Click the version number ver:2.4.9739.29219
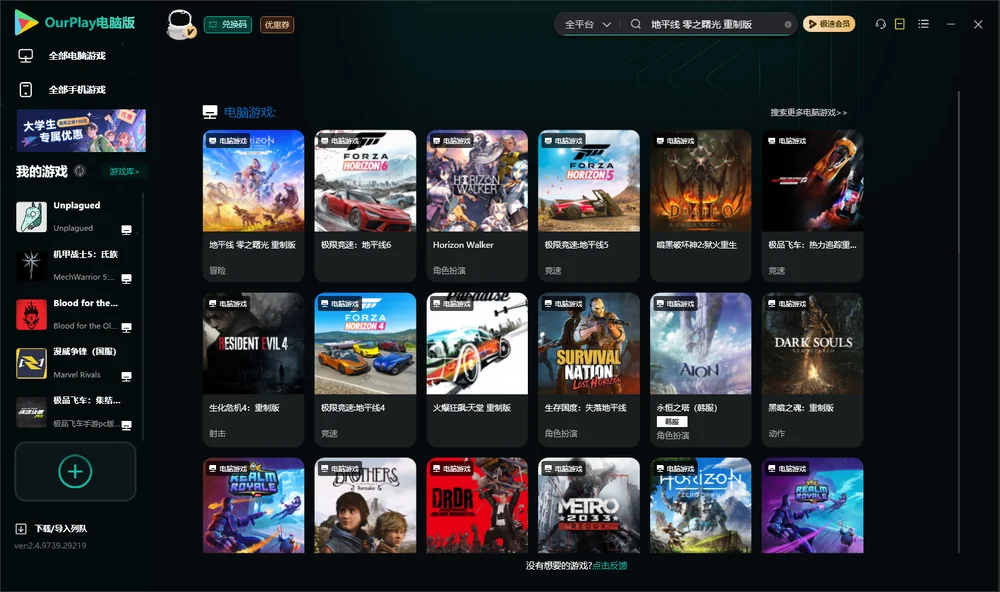Image resolution: width=1000 pixels, height=592 pixels. coord(50,545)
